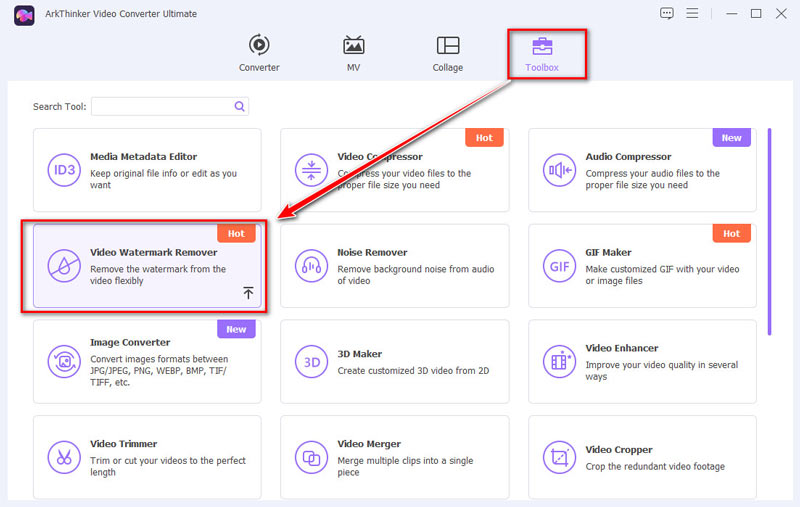Click the Audio Compressor speaker icon
Viewport: 800px width, 507px height.
(559, 170)
